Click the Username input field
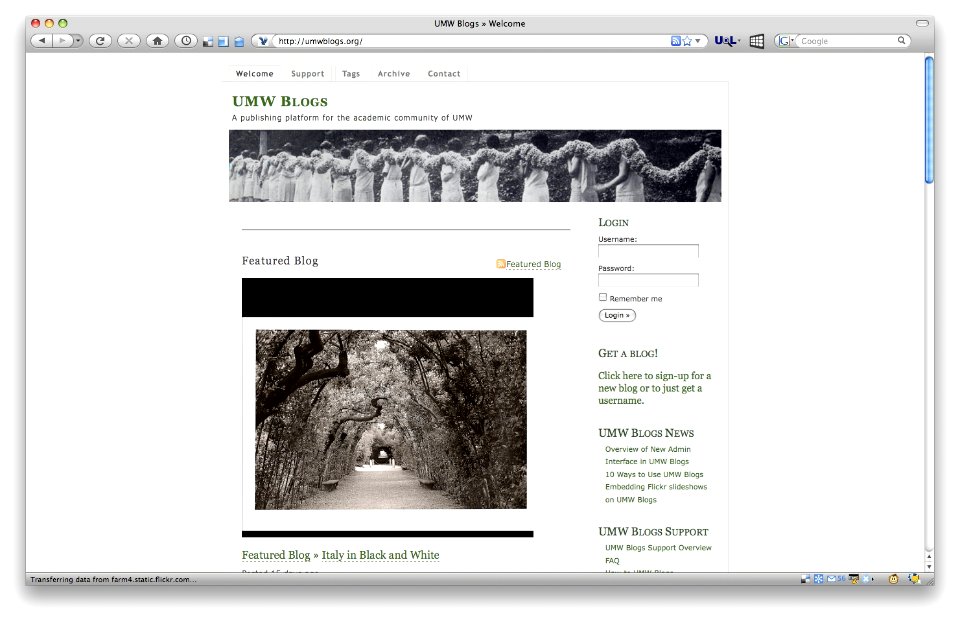 [x=648, y=251]
